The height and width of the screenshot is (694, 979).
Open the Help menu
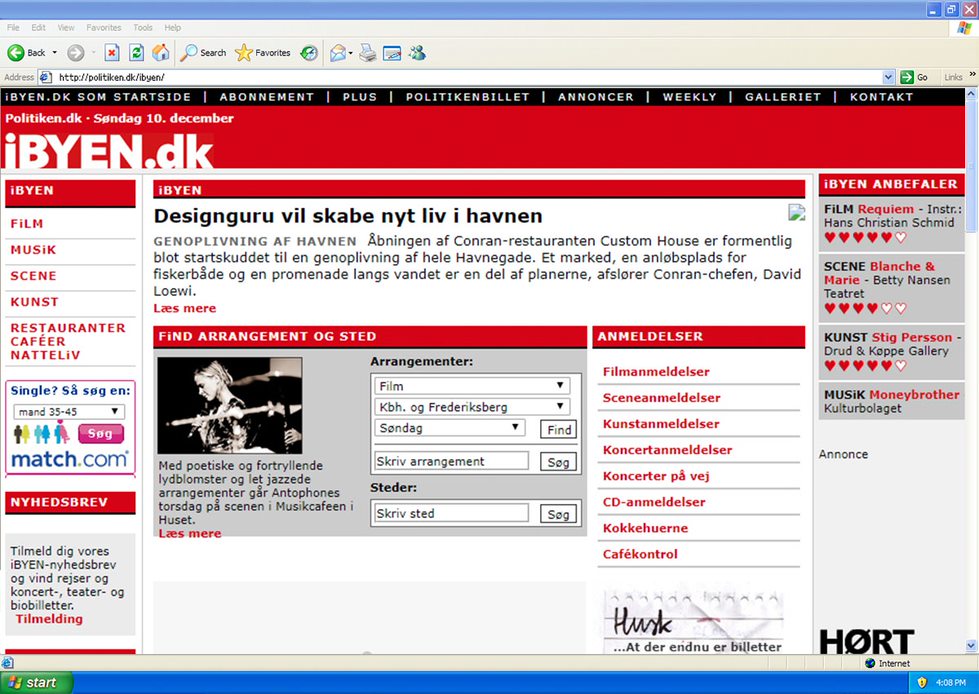173,27
